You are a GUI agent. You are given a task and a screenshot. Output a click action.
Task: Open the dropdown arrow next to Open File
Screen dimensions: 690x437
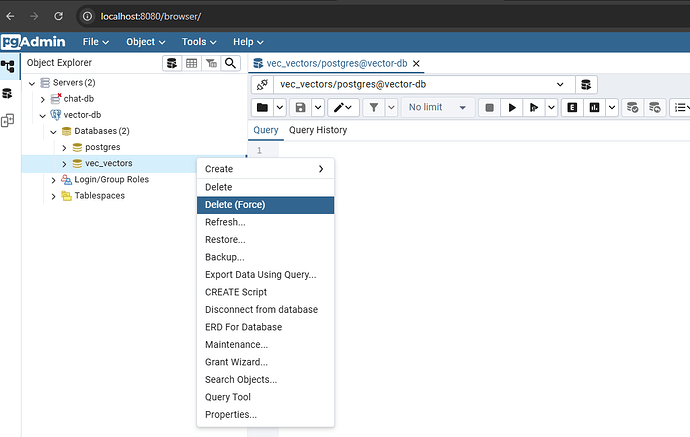click(x=280, y=107)
